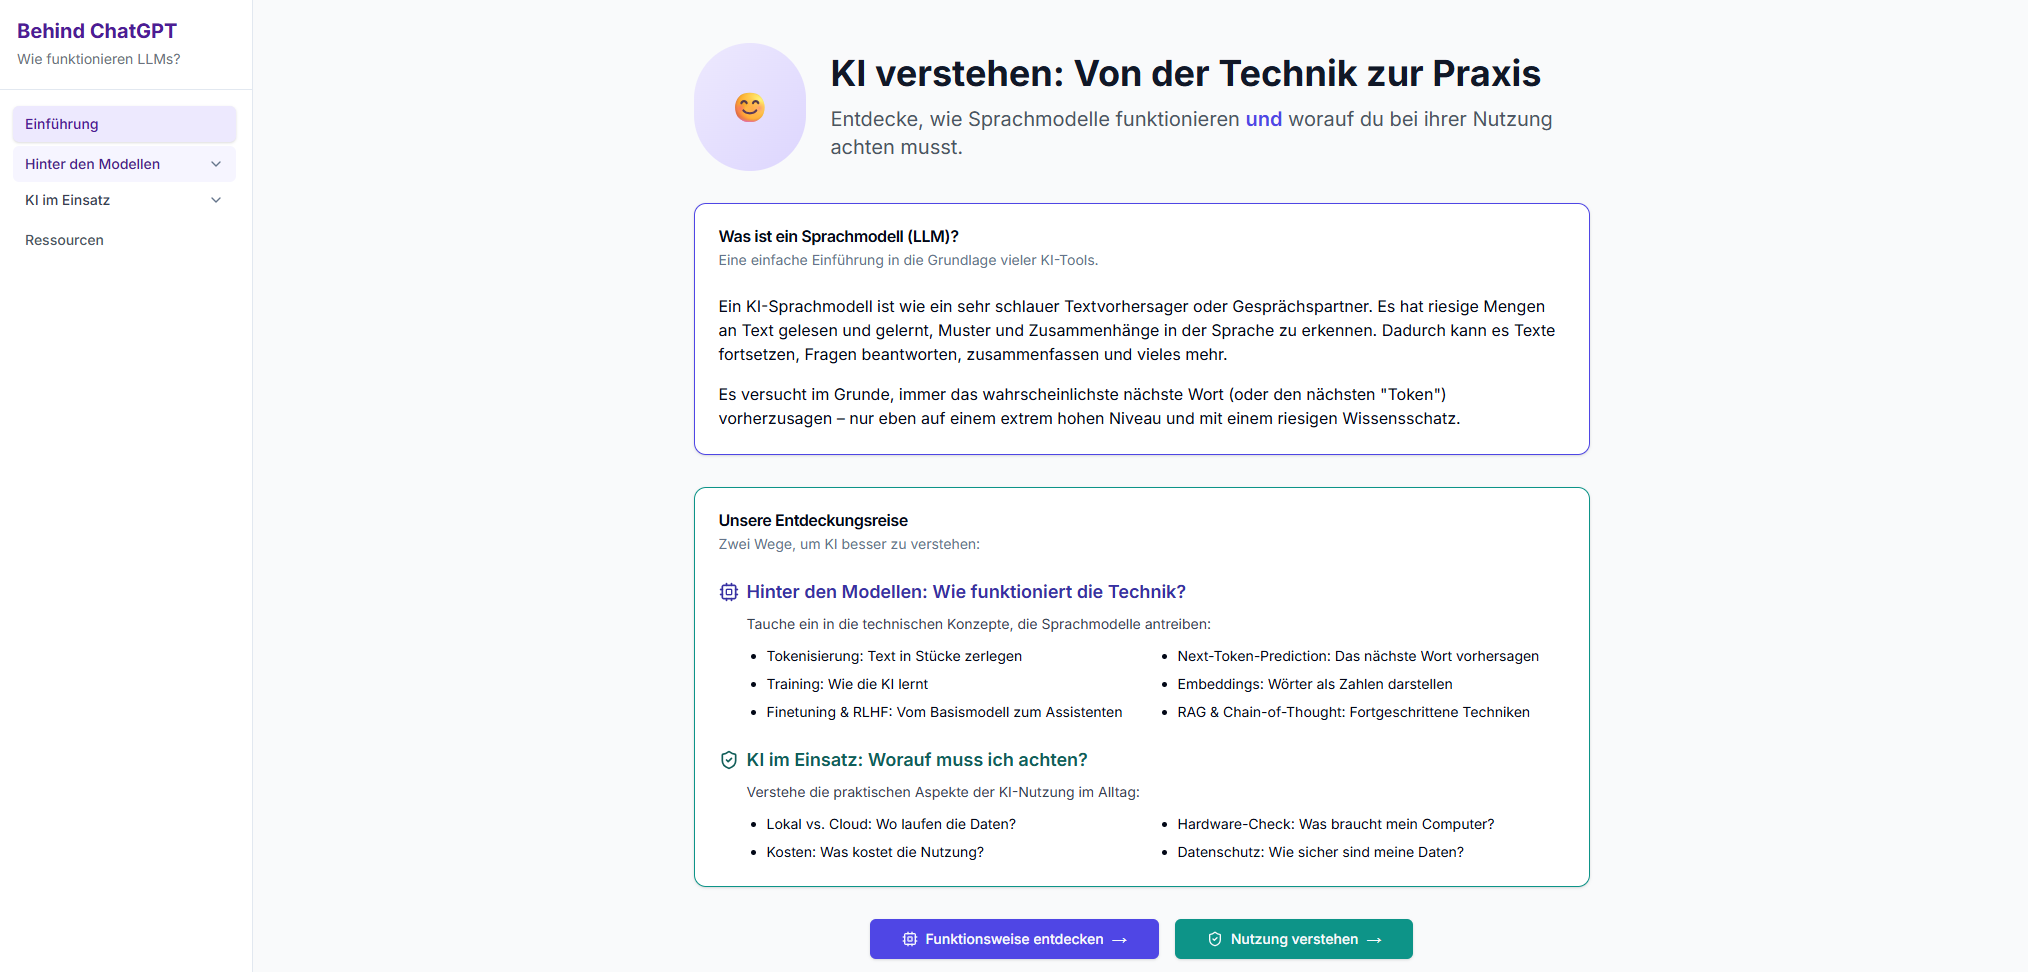Click the chip icon beside 'Hinter den Modellen' heading
This screenshot has height=972, width=2028.
pyautogui.click(x=729, y=592)
